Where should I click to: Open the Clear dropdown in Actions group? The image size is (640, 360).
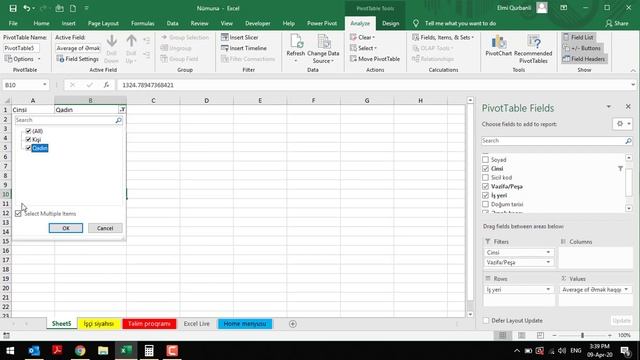pos(362,37)
